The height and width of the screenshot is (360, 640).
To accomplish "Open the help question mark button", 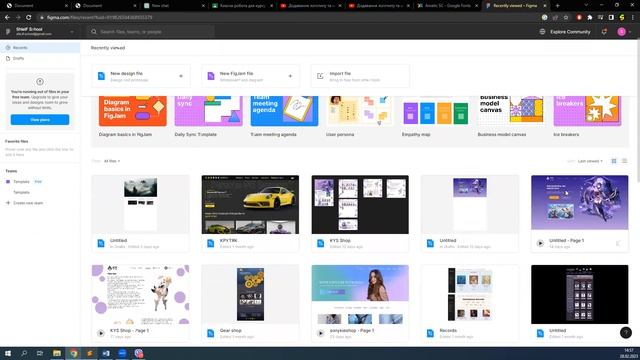I will (626, 333).
